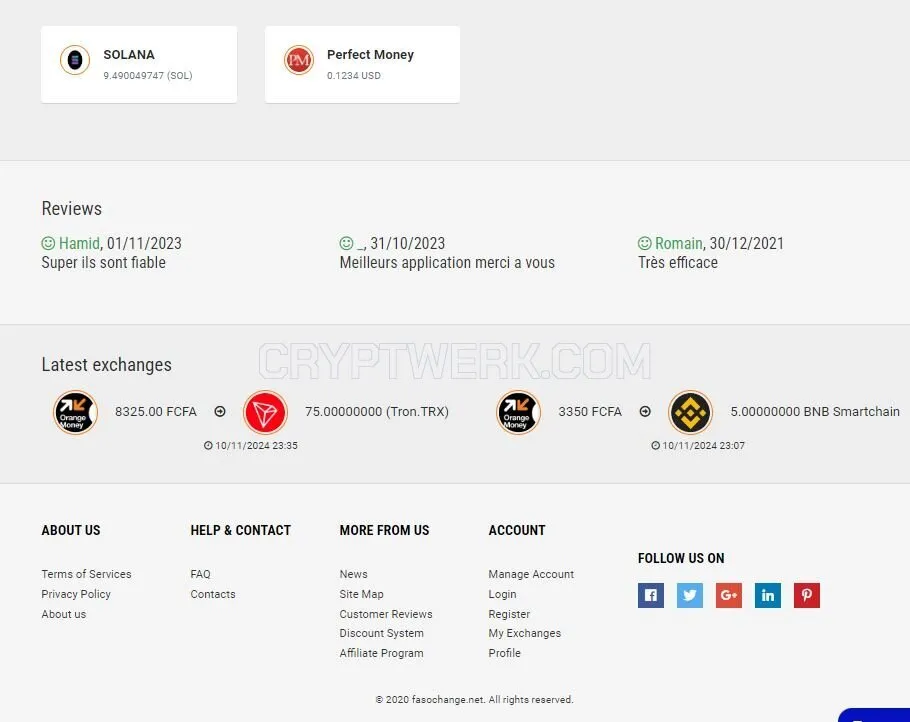Open Contacts link
910x722 pixels.
[212, 594]
